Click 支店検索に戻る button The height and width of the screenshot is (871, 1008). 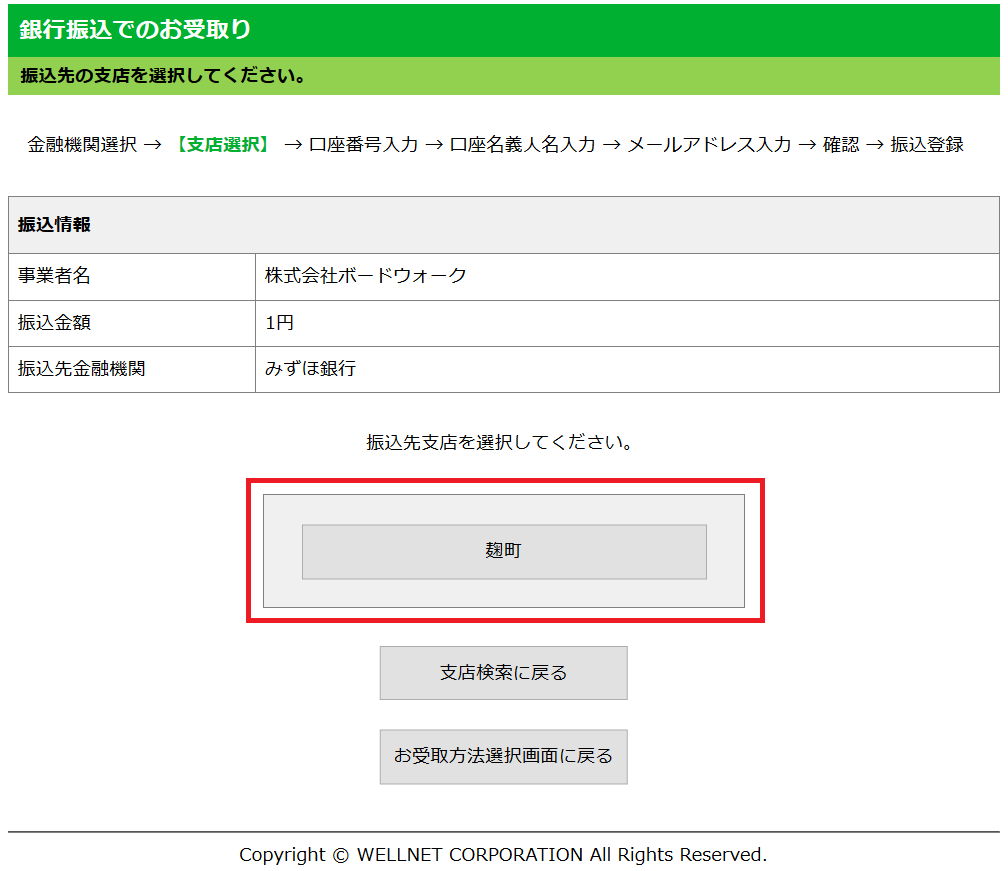[x=503, y=672]
